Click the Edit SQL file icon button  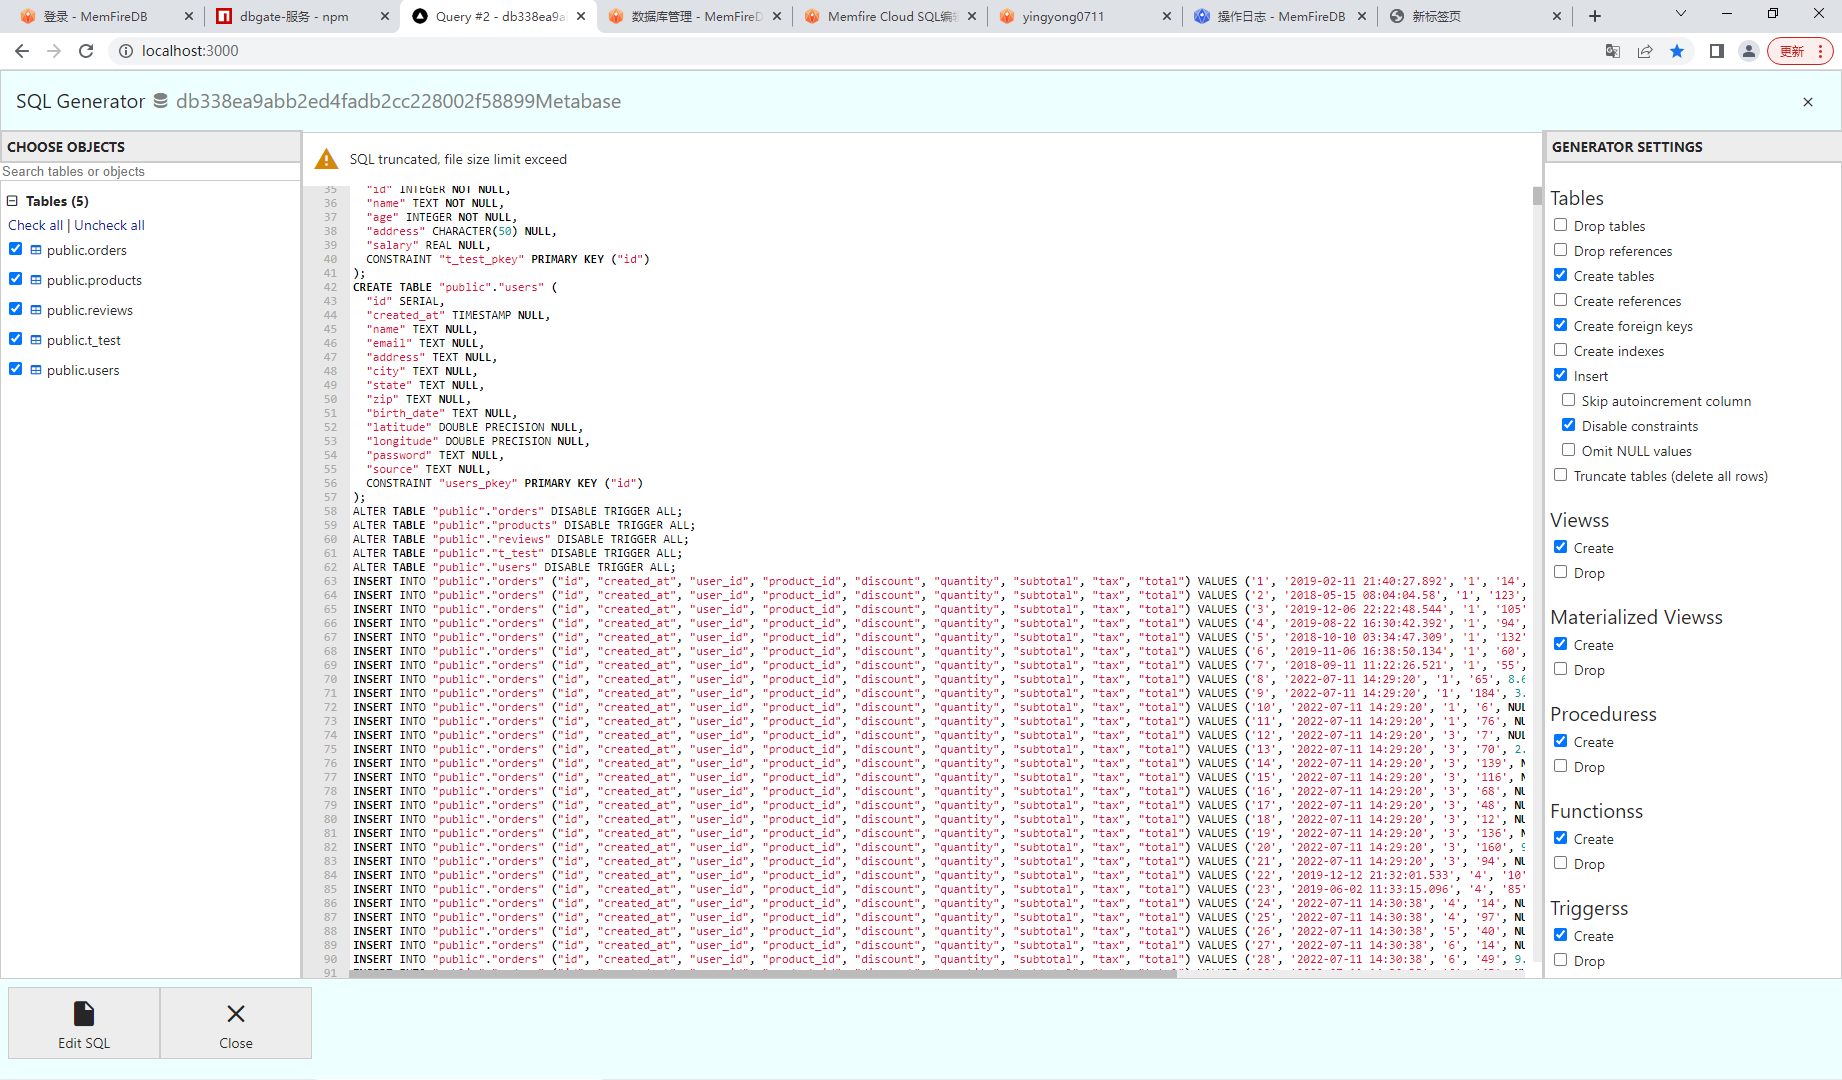(84, 1023)
